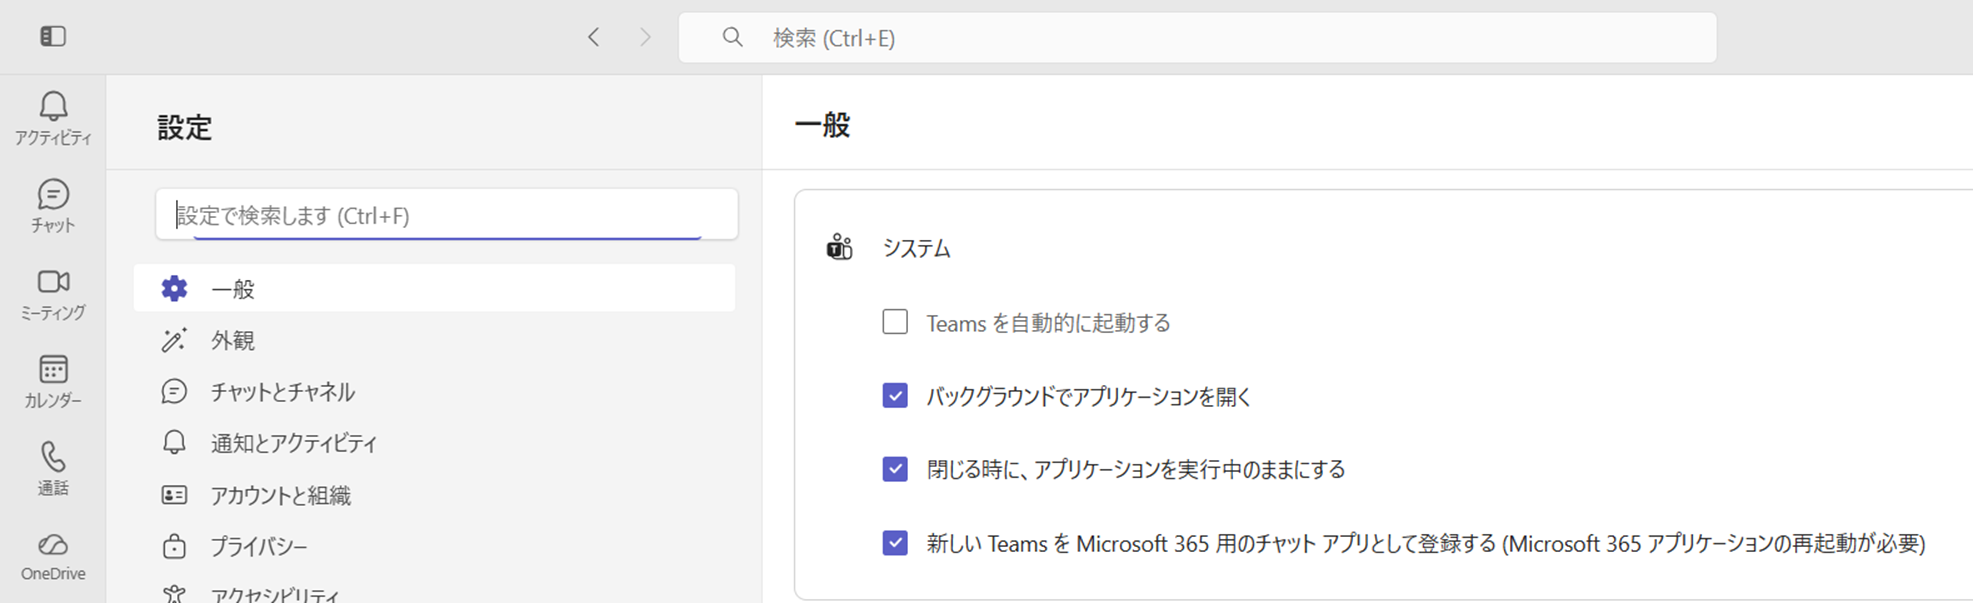This screenshot has height=603, width=1973.
Task: Uncheck バックグラウンドでアプリケーションを開く
Action: click(x=895, y=396)
